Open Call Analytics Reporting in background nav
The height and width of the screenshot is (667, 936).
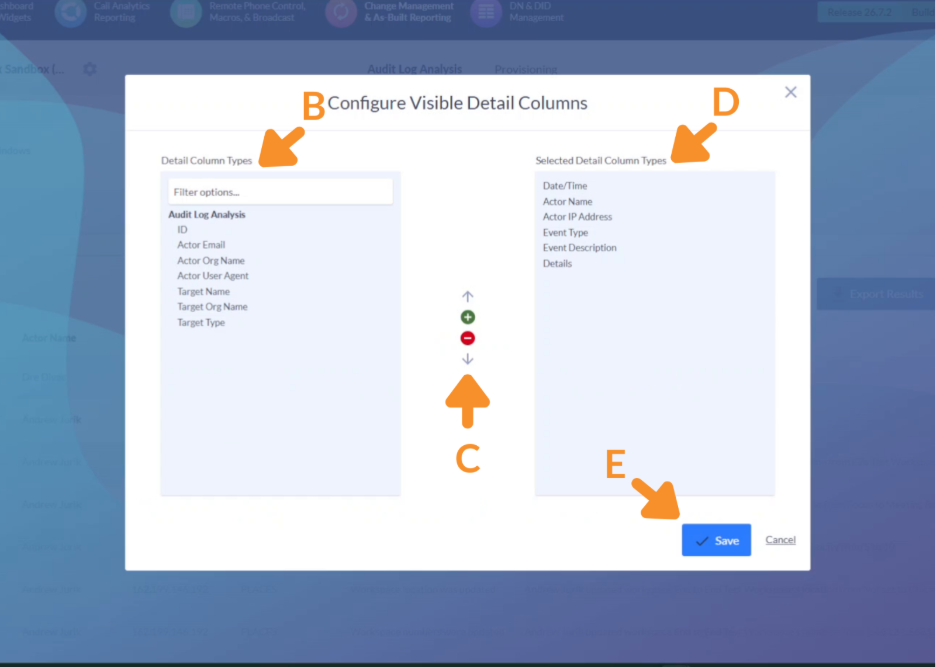103,12
